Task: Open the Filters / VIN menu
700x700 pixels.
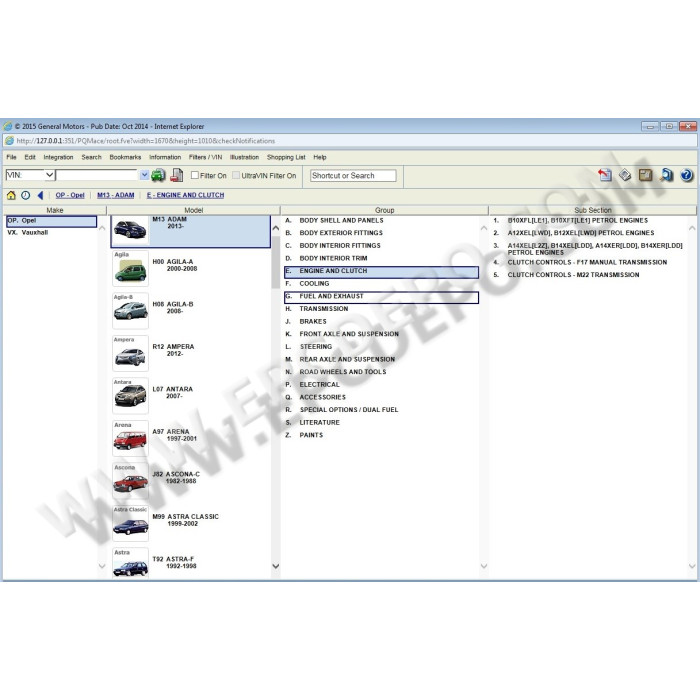Action: point(205,157)
